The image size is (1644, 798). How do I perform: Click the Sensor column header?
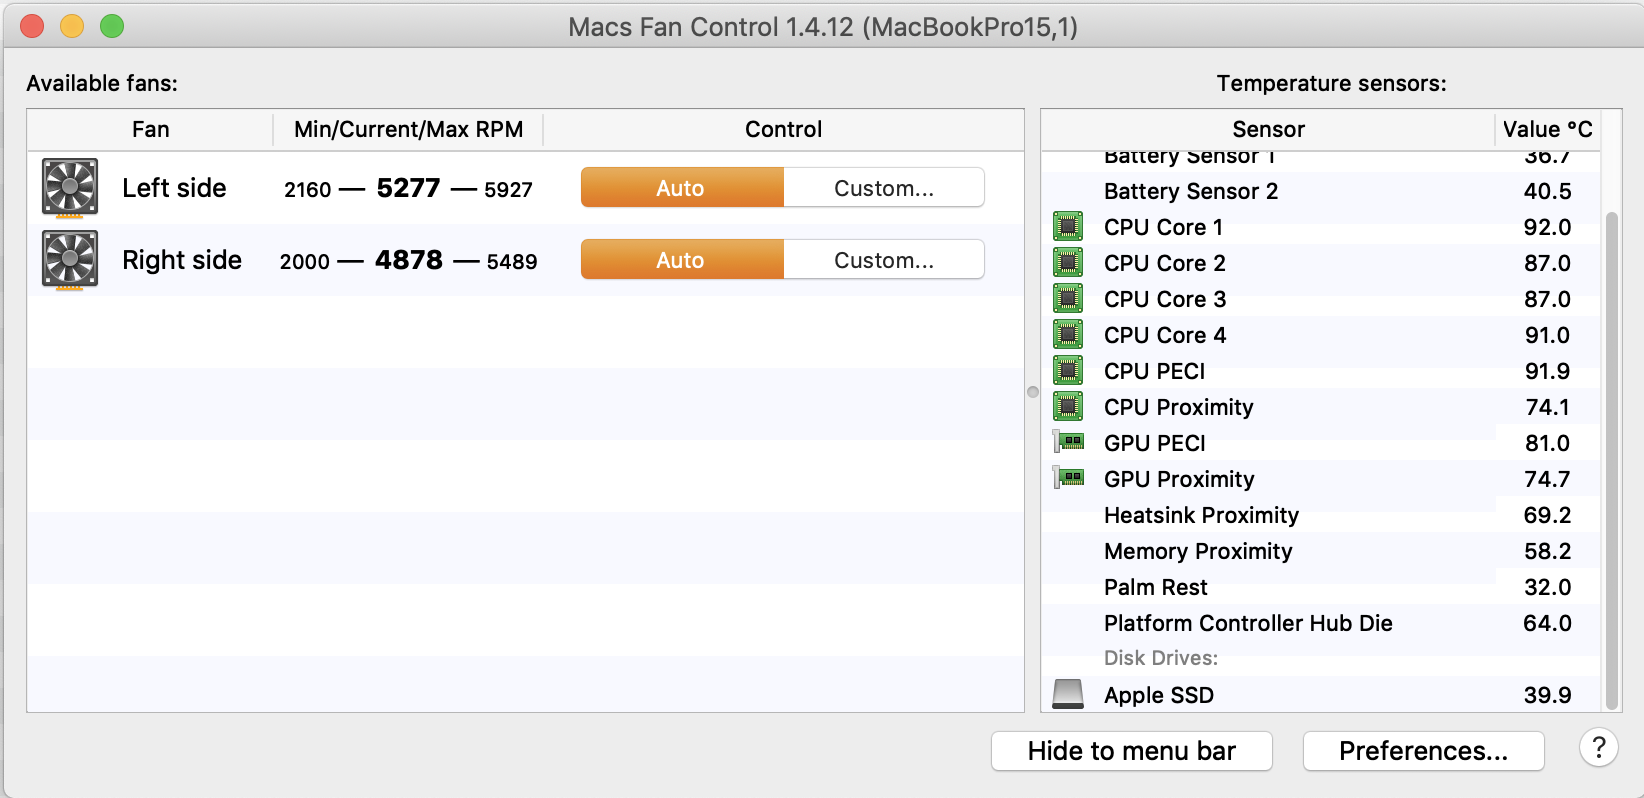tap(1268, 129)
